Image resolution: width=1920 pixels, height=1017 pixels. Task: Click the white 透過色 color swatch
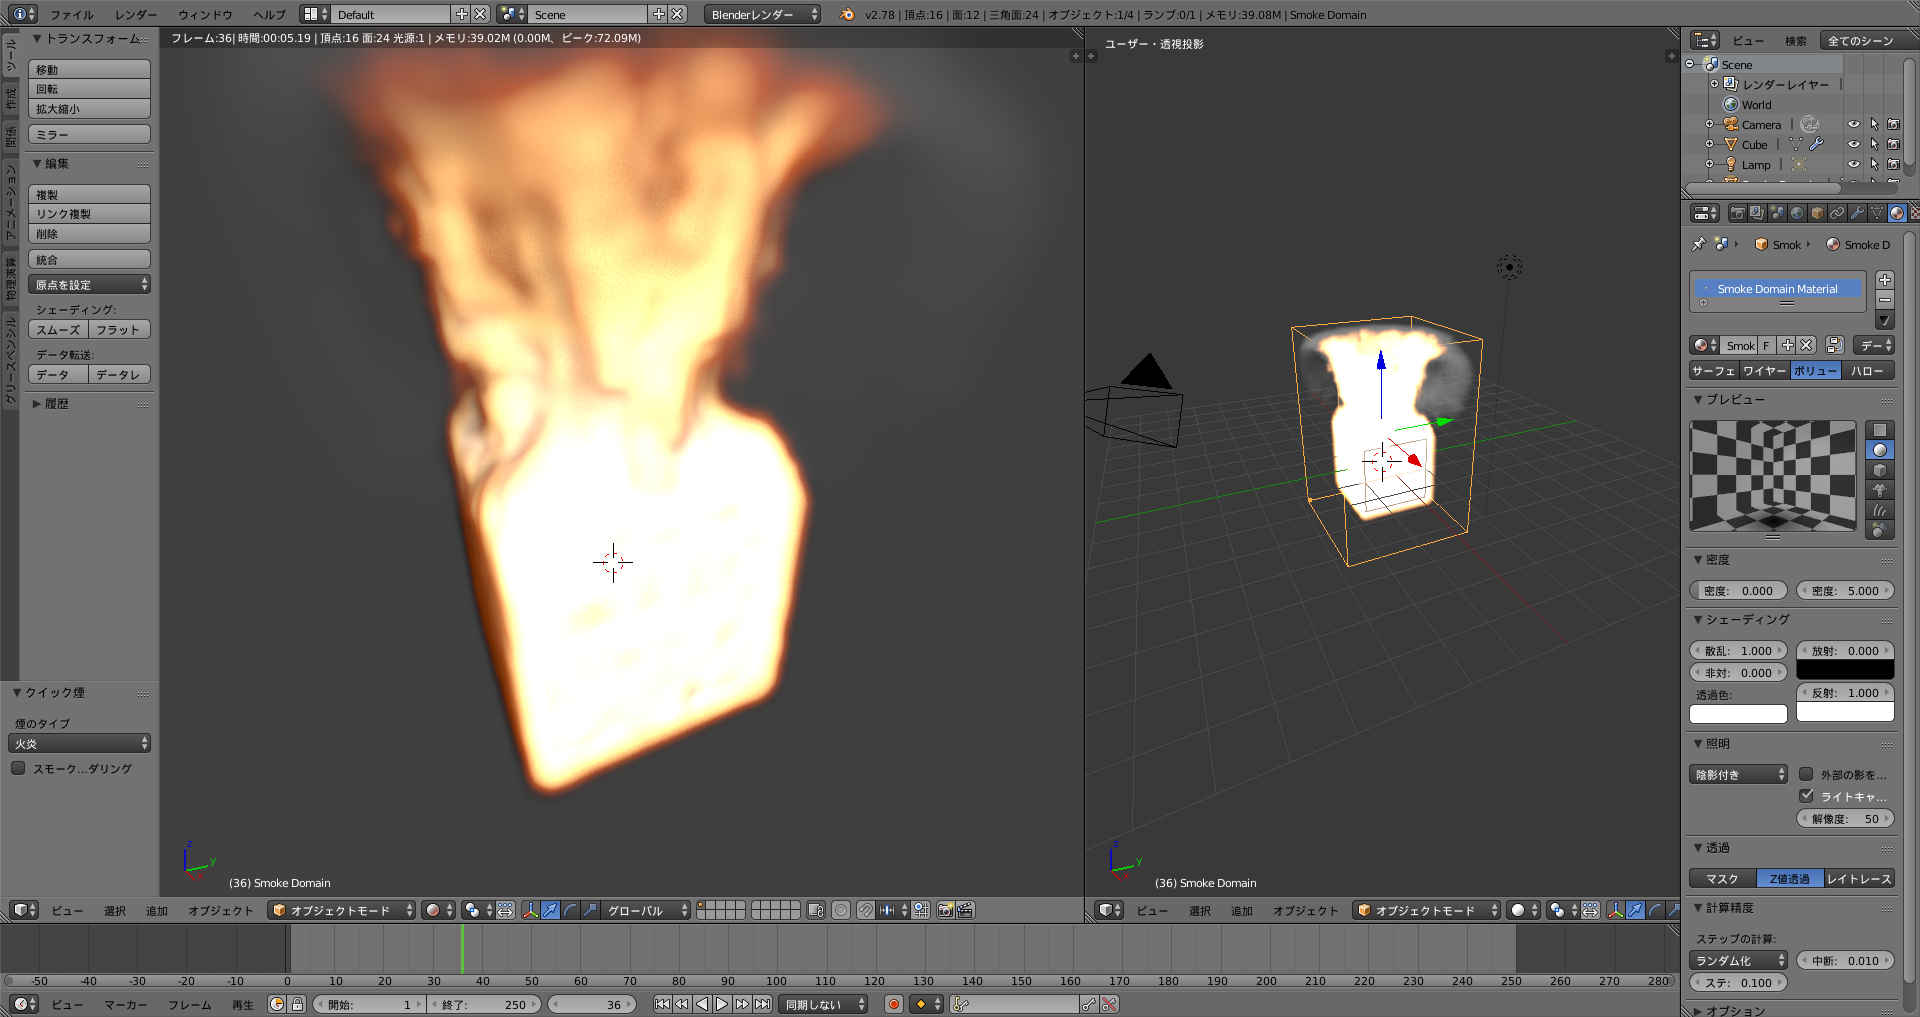(1738, 714)
